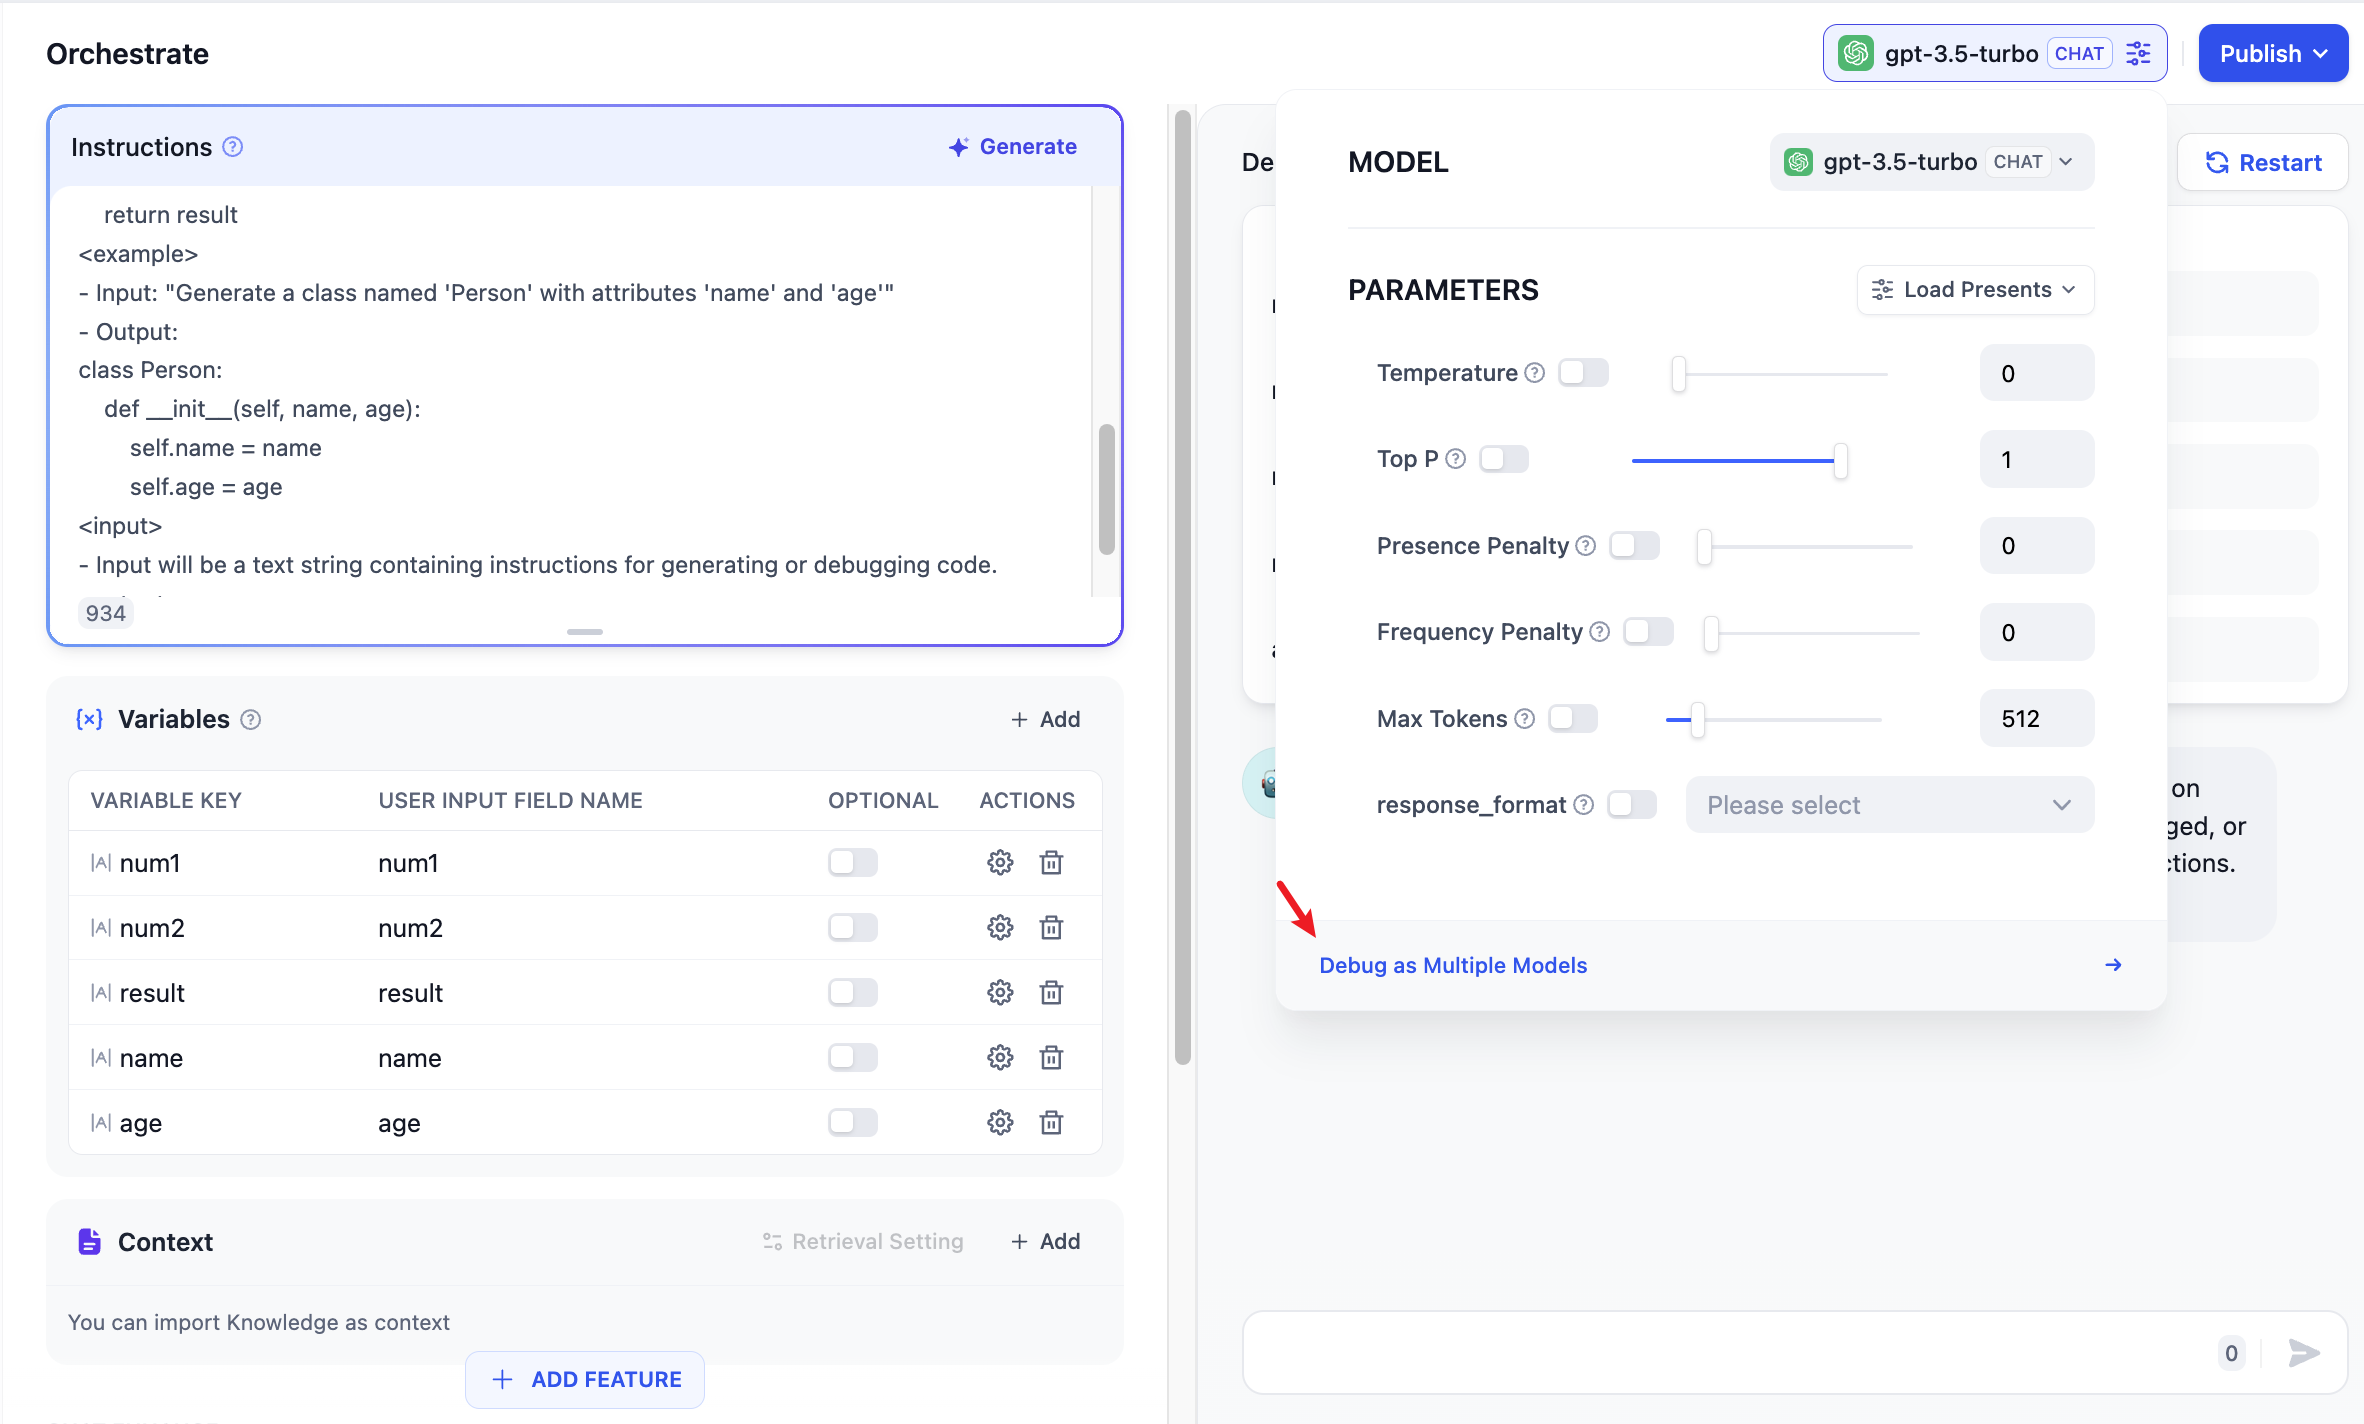Click the Variables help icon
Image resolution: width=2364 pixels, height=1424 pixels.
pos(251,720)
